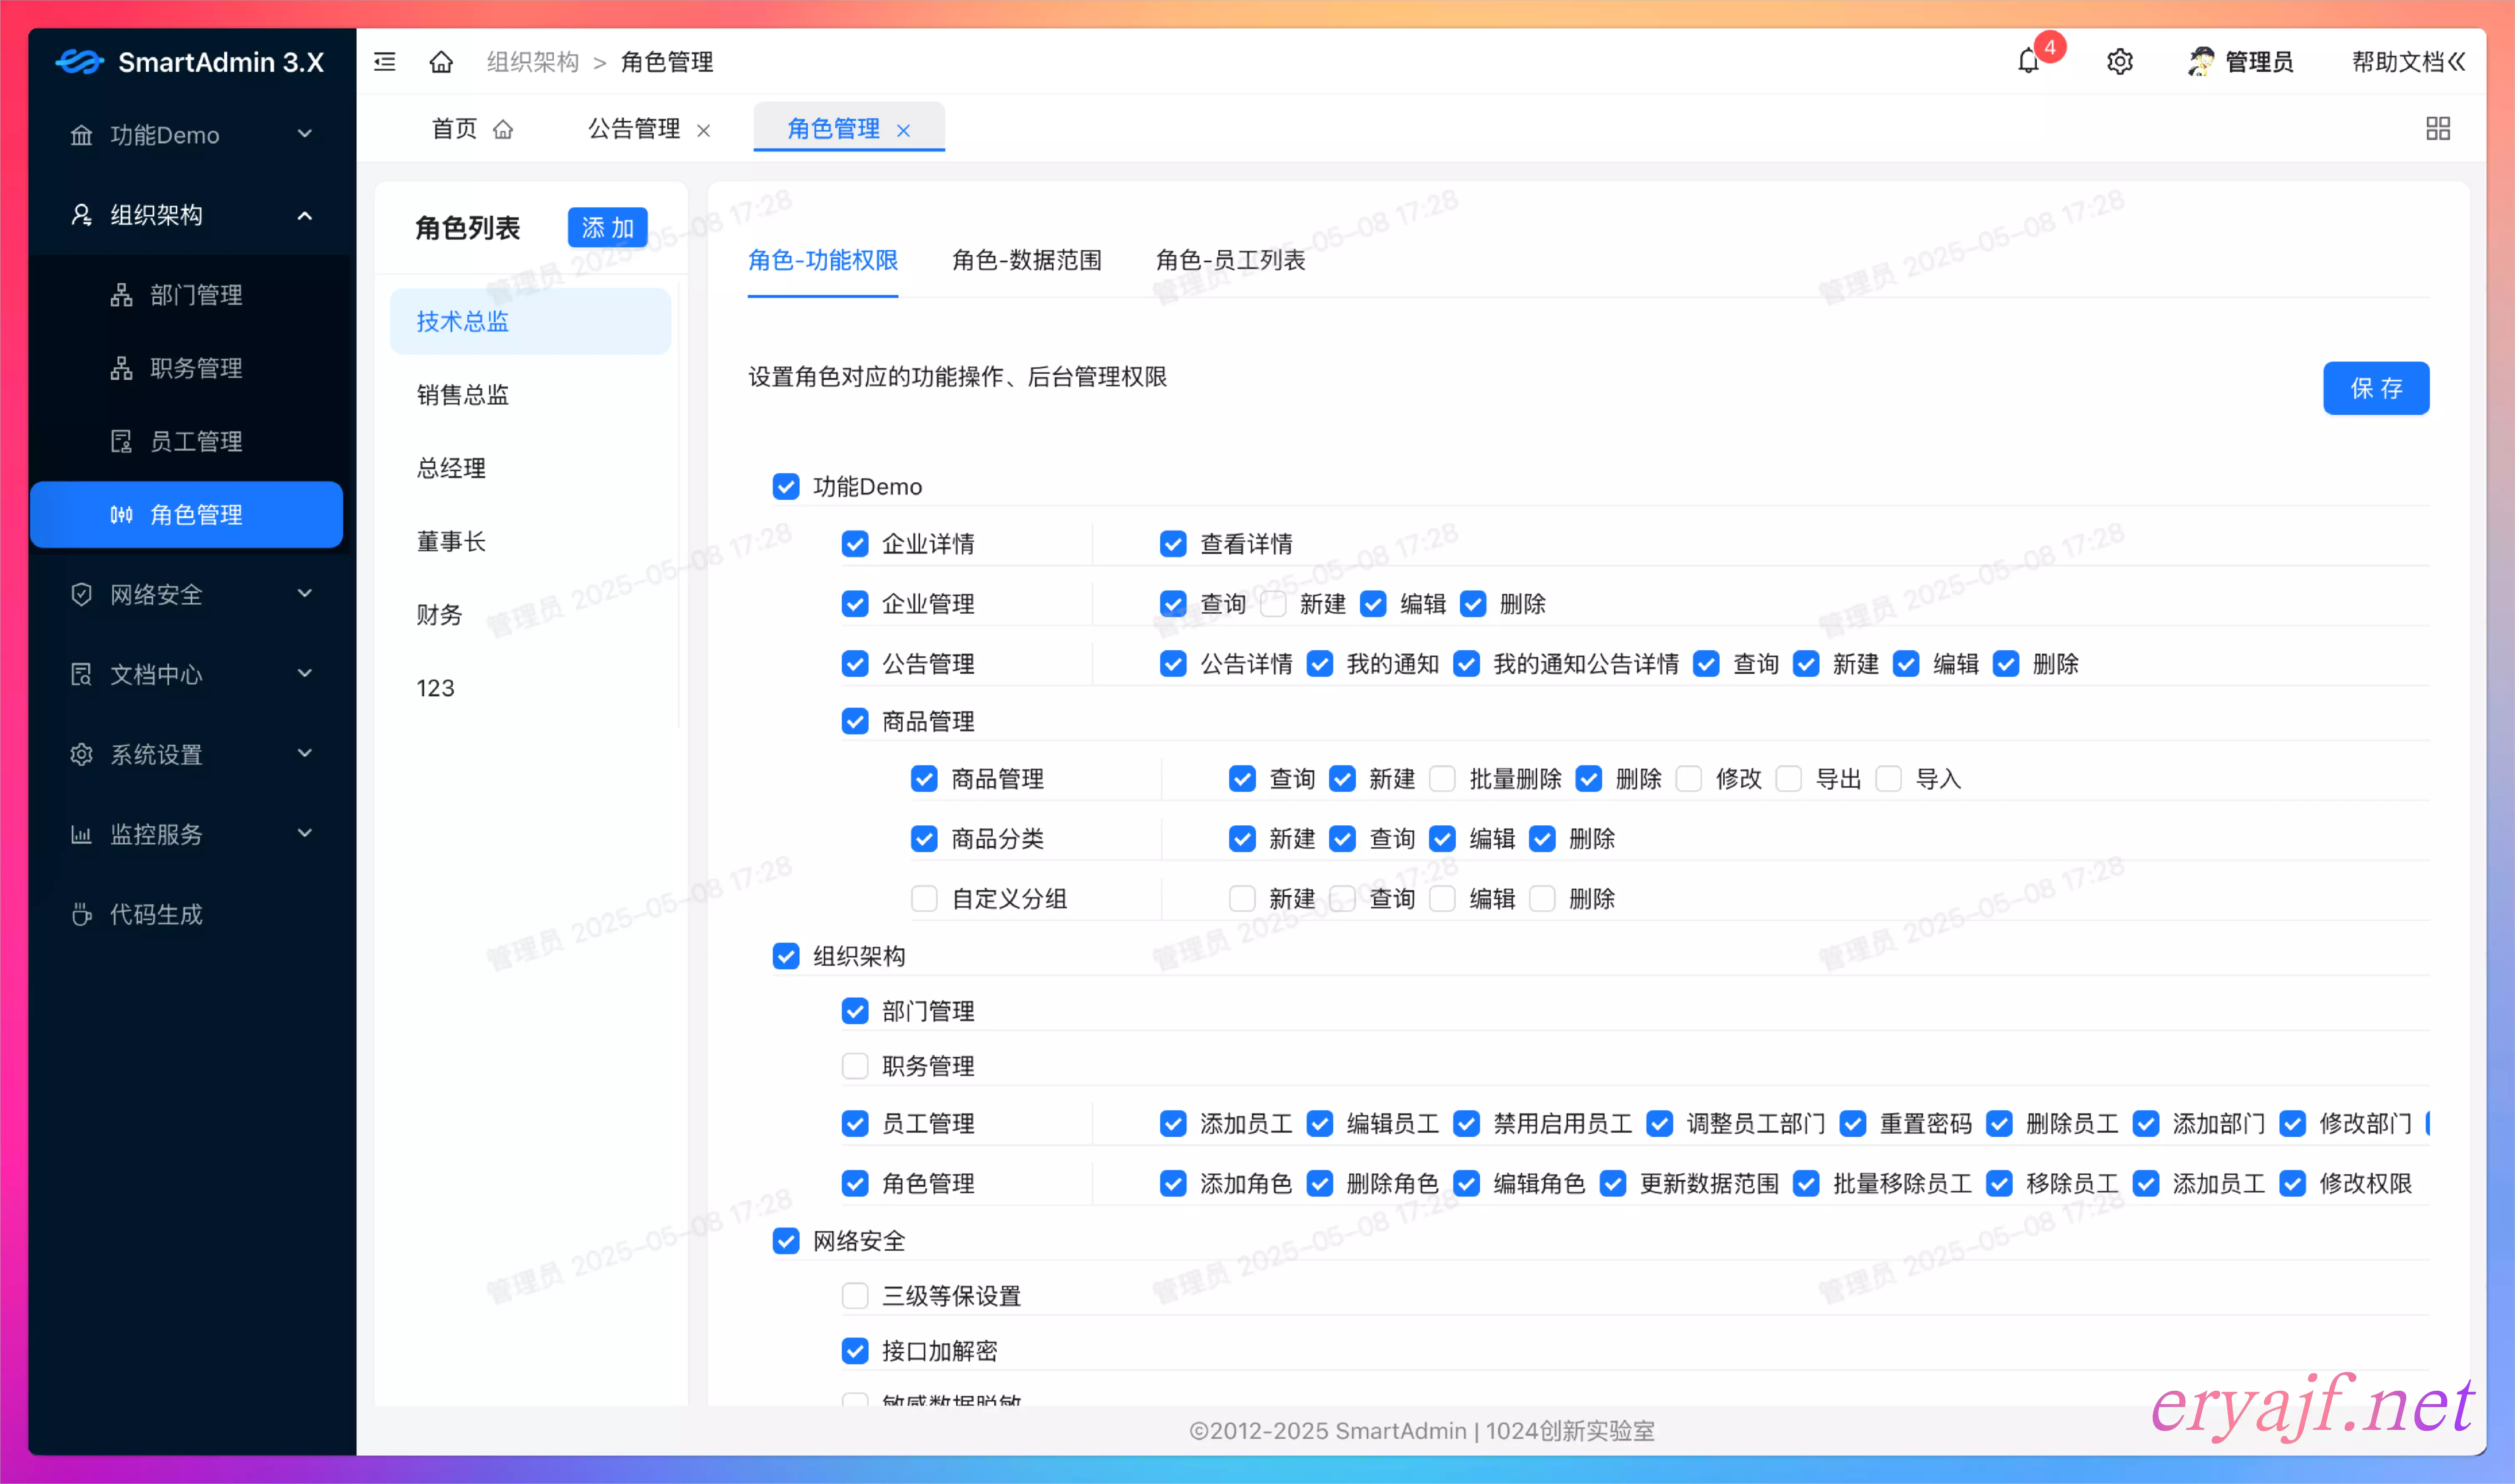
Task: Uncheck 批量移除员工 in 角色管理 row
Action: pyautogui.click(x=1806, y=1184)
